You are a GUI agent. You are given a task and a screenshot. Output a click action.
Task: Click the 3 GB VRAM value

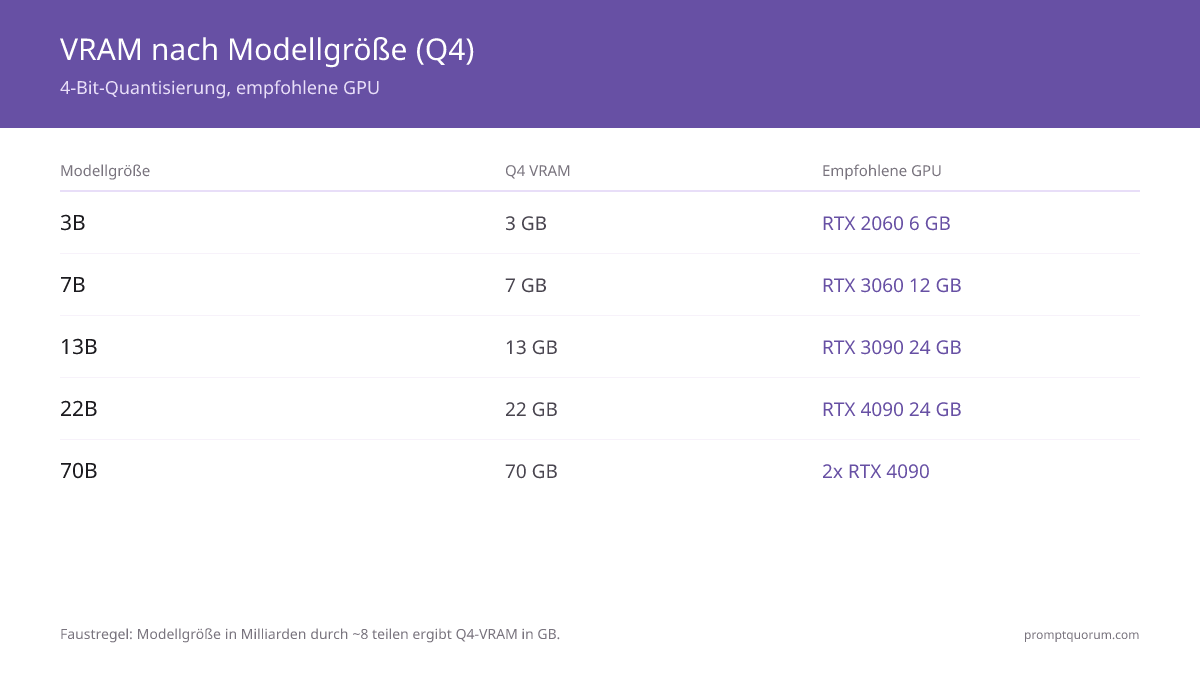(x=526, y=223)
